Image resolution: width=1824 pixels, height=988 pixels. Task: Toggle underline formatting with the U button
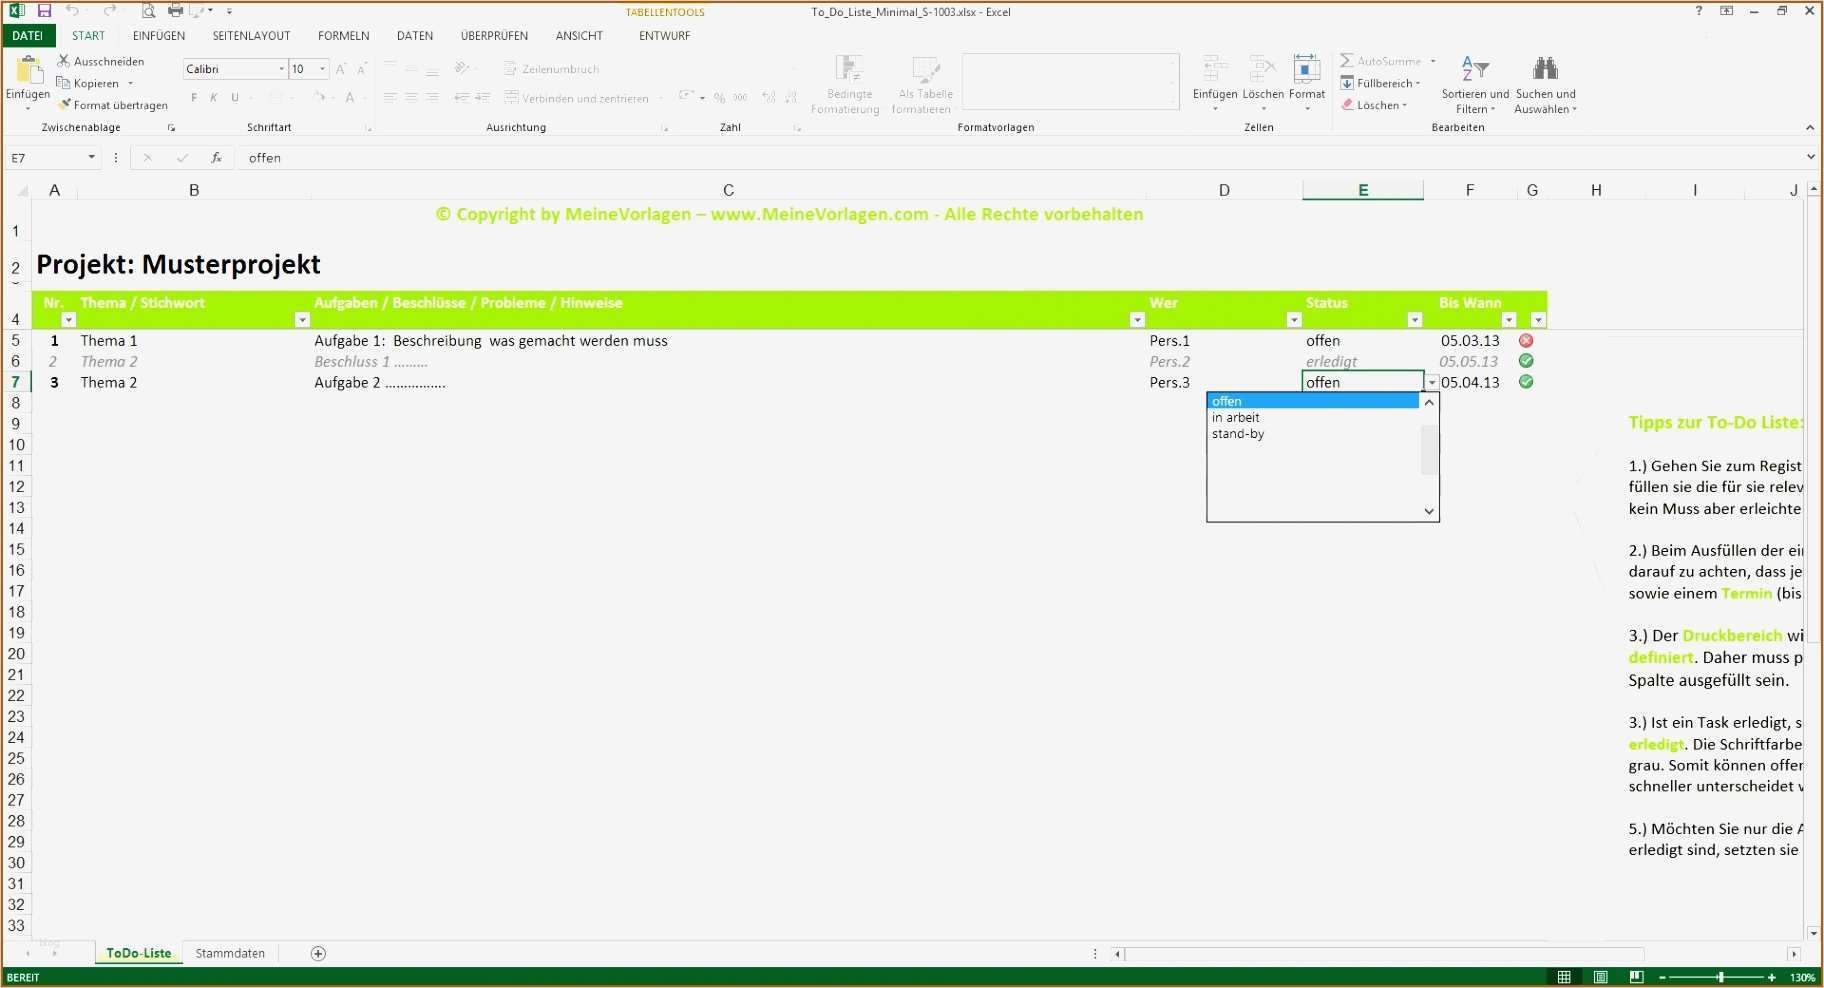pyautogui.click(x=234, y=98)
